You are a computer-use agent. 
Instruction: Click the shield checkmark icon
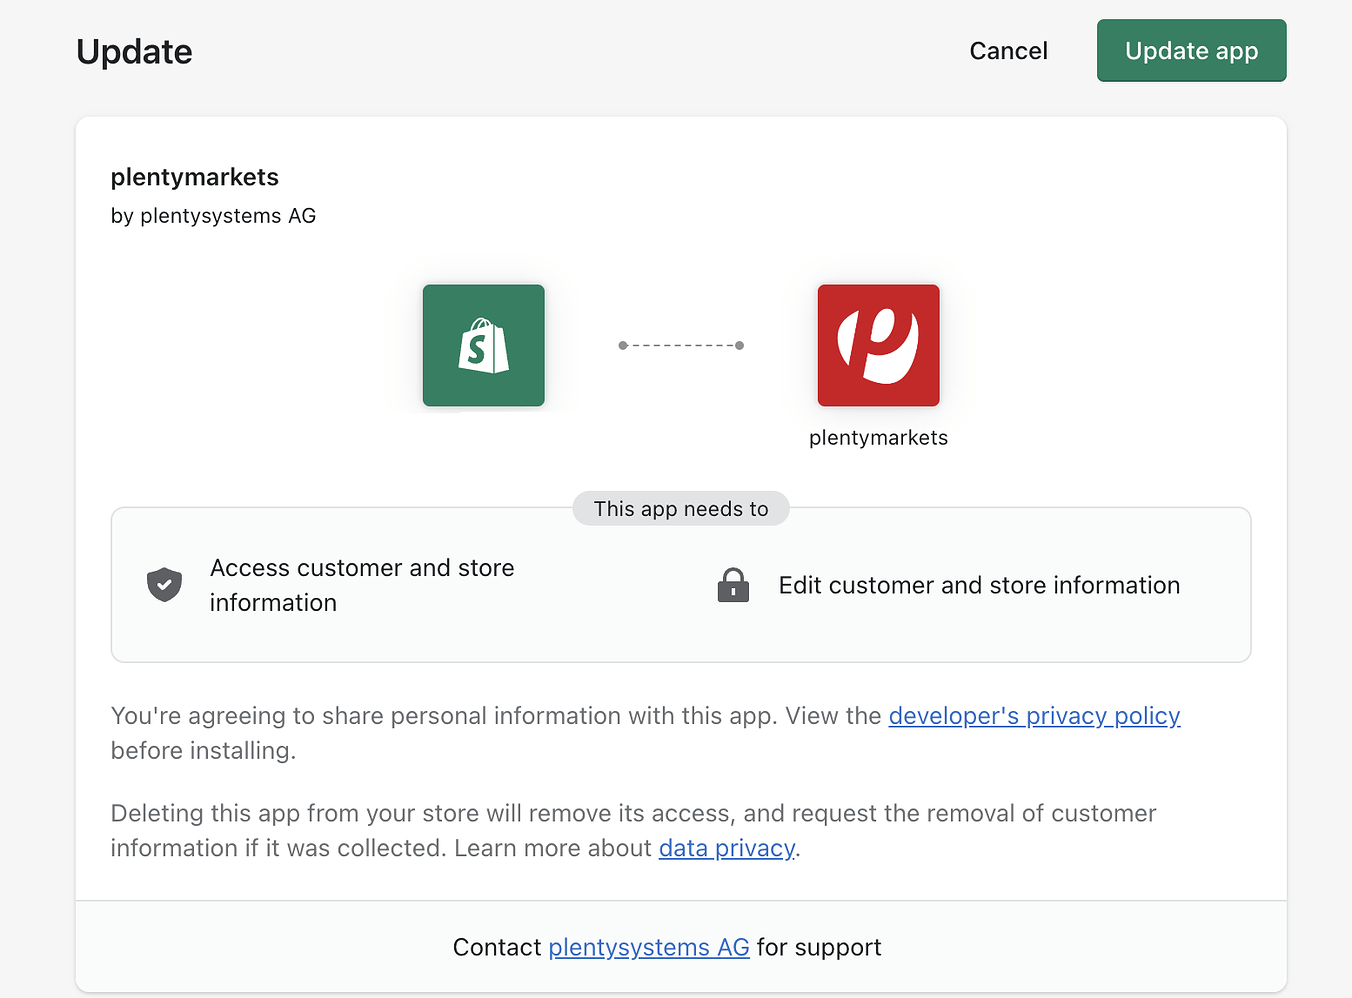point(164,585)
